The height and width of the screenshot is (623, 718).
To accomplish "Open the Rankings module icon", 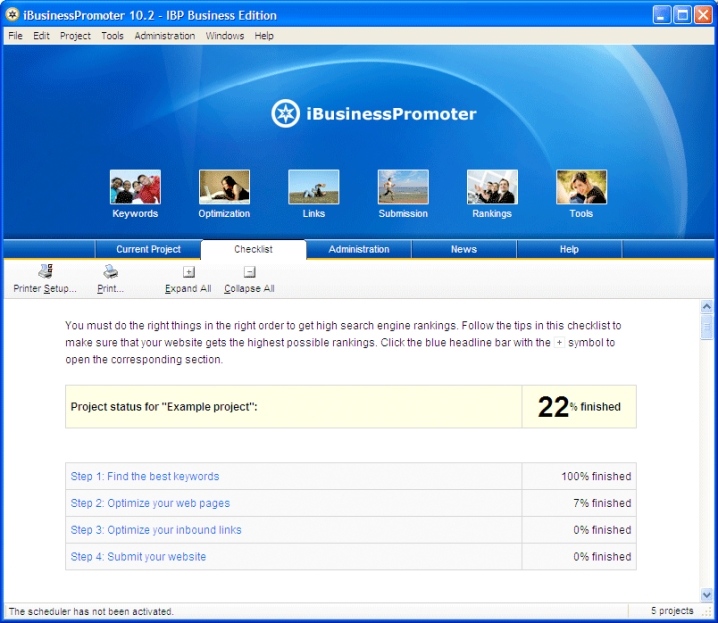I will coord(492,187).
